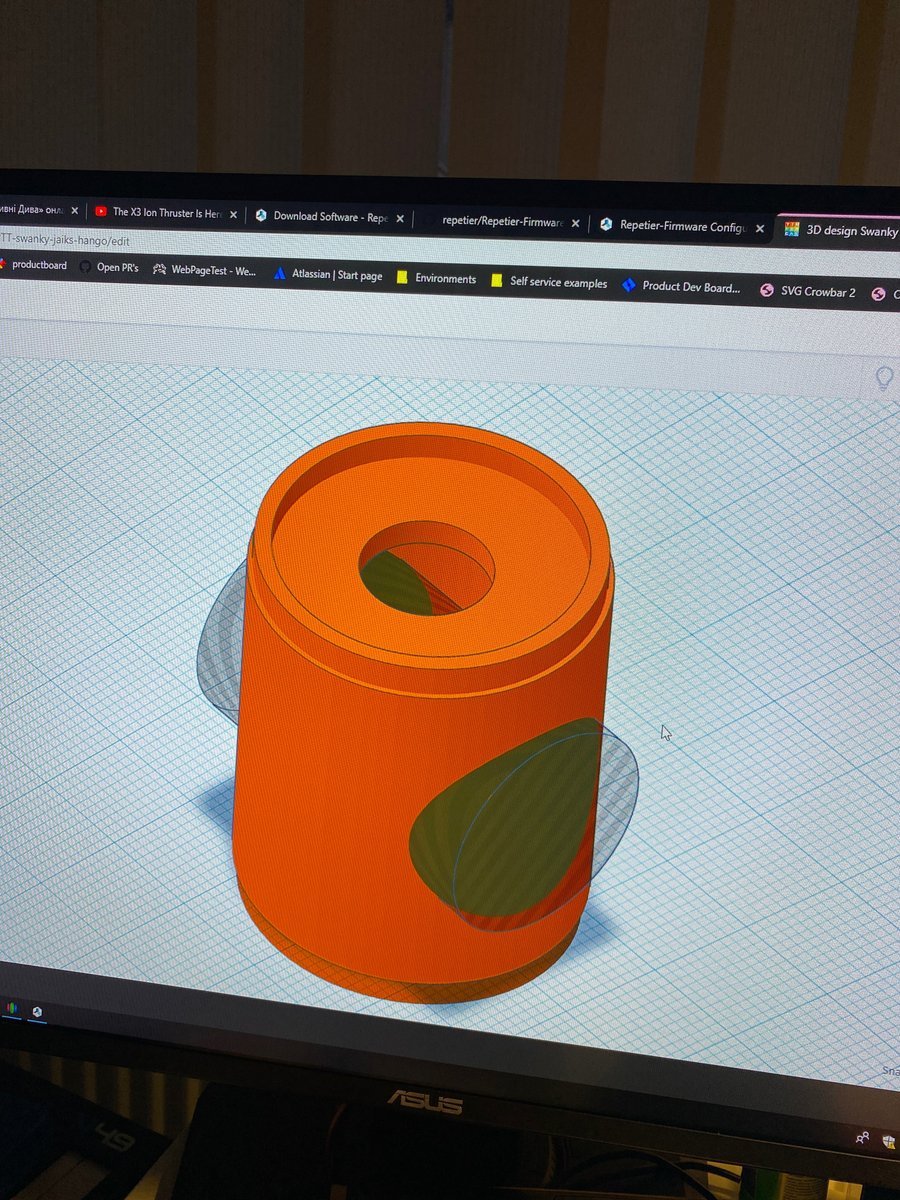Click the lightbulb show-all icon in Tinkercad
Screen dimensions: 900x1200
(885, 378)
